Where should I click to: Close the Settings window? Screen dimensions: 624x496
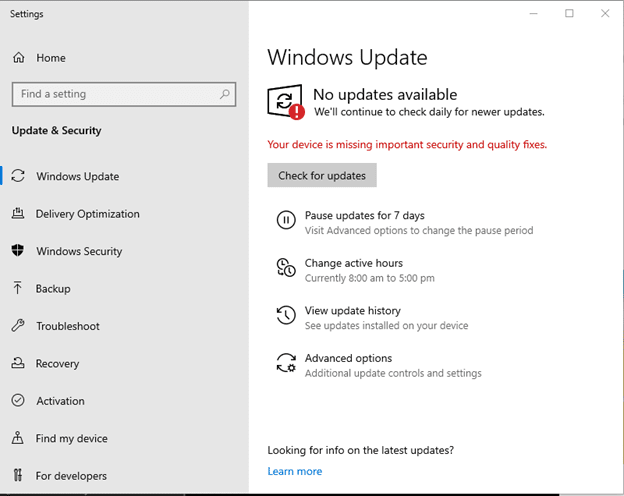[x=605, y=14]
